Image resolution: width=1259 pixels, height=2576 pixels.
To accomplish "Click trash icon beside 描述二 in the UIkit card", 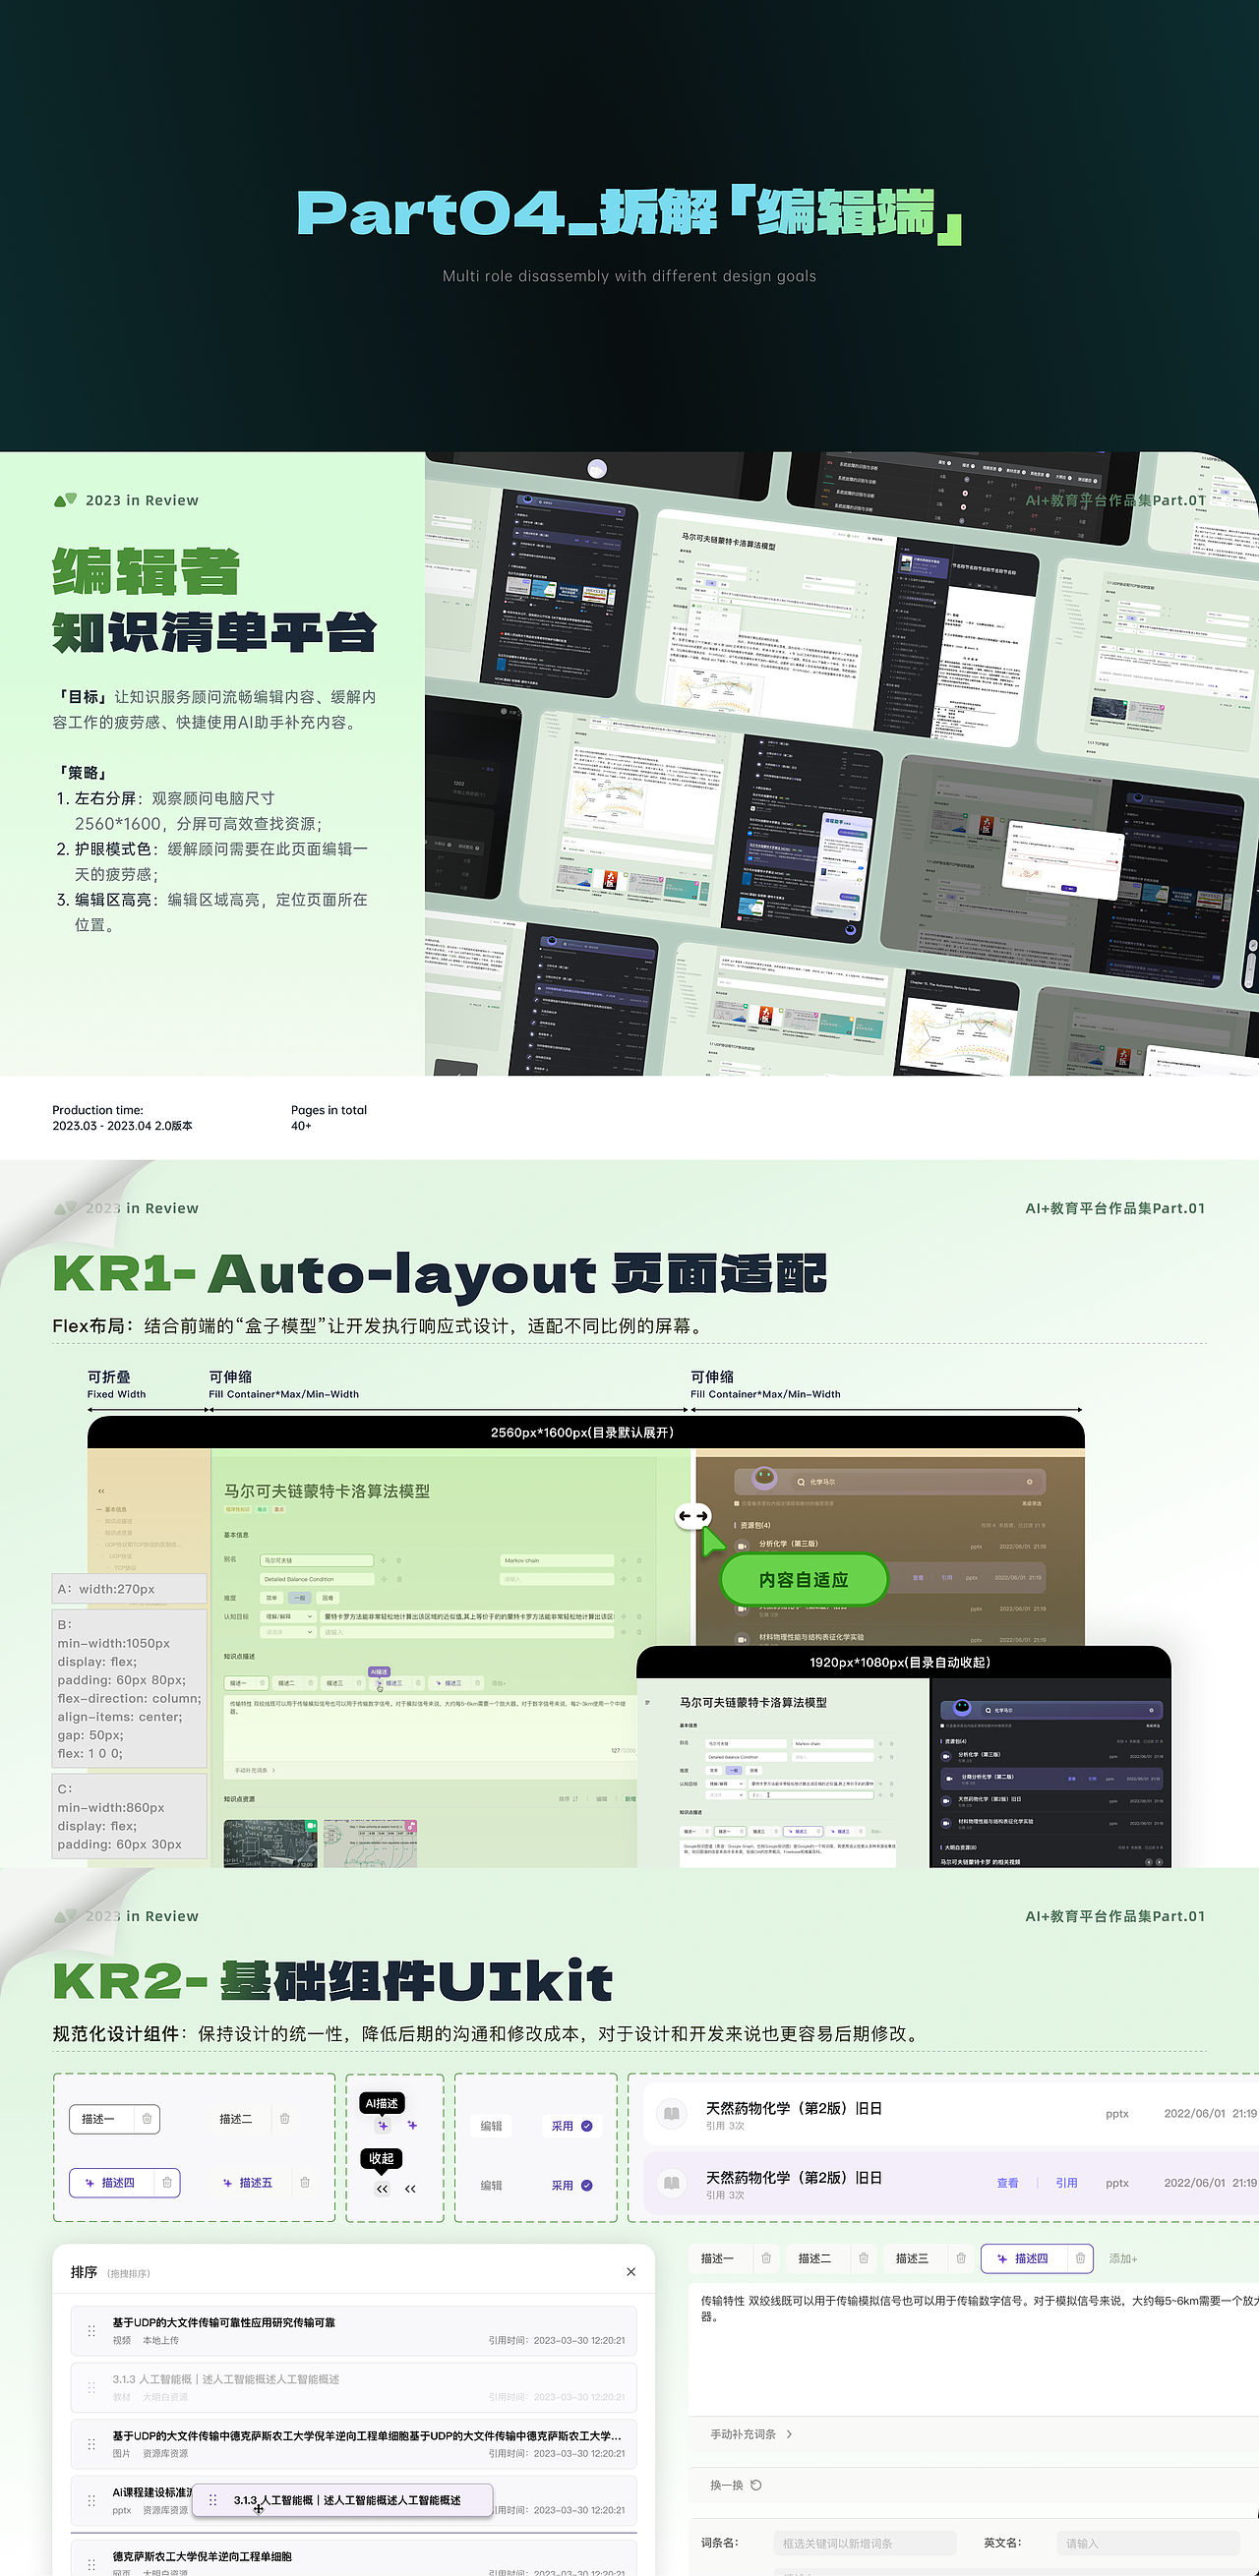I will coord(285,2118).
